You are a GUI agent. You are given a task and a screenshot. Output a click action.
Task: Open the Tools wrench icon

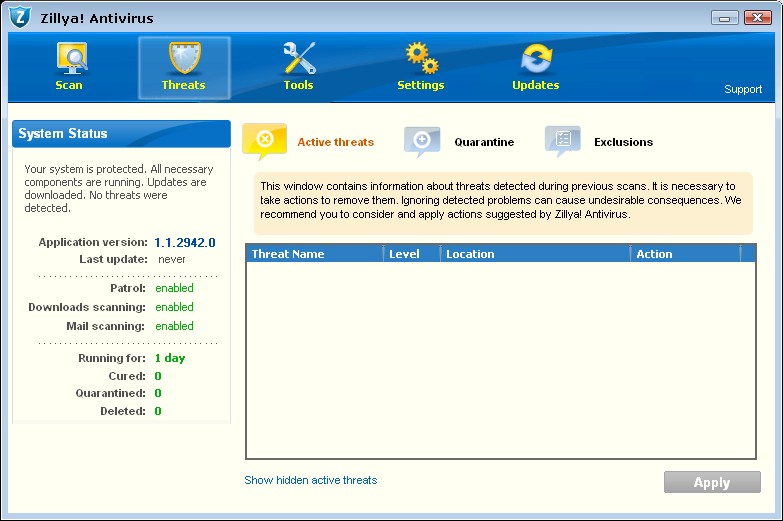[299, 58]
